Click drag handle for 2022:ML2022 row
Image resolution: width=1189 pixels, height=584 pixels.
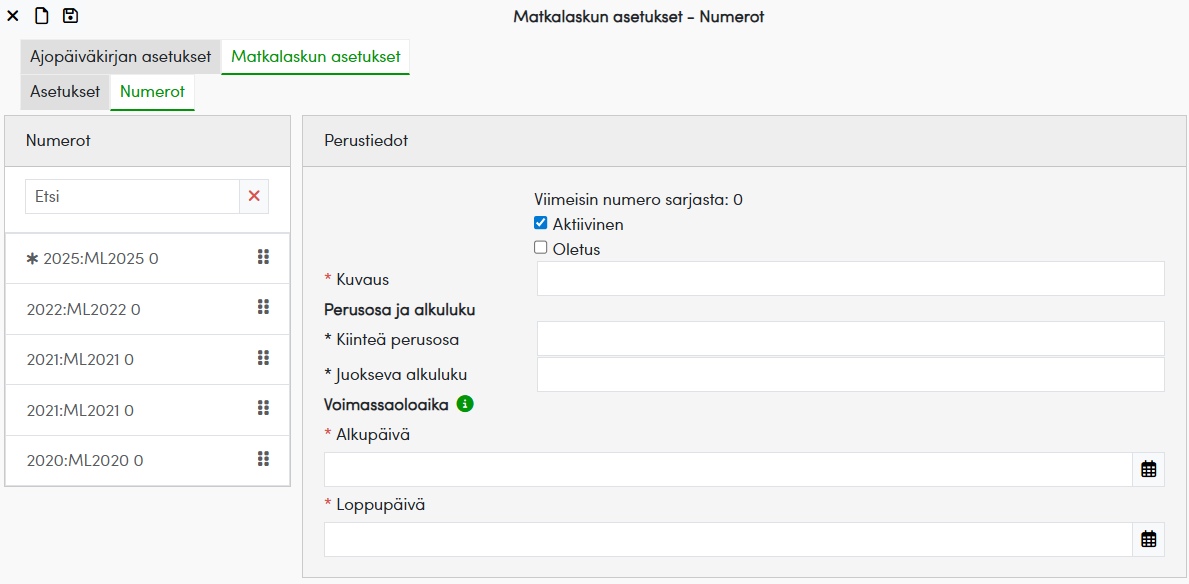point(263,308)
